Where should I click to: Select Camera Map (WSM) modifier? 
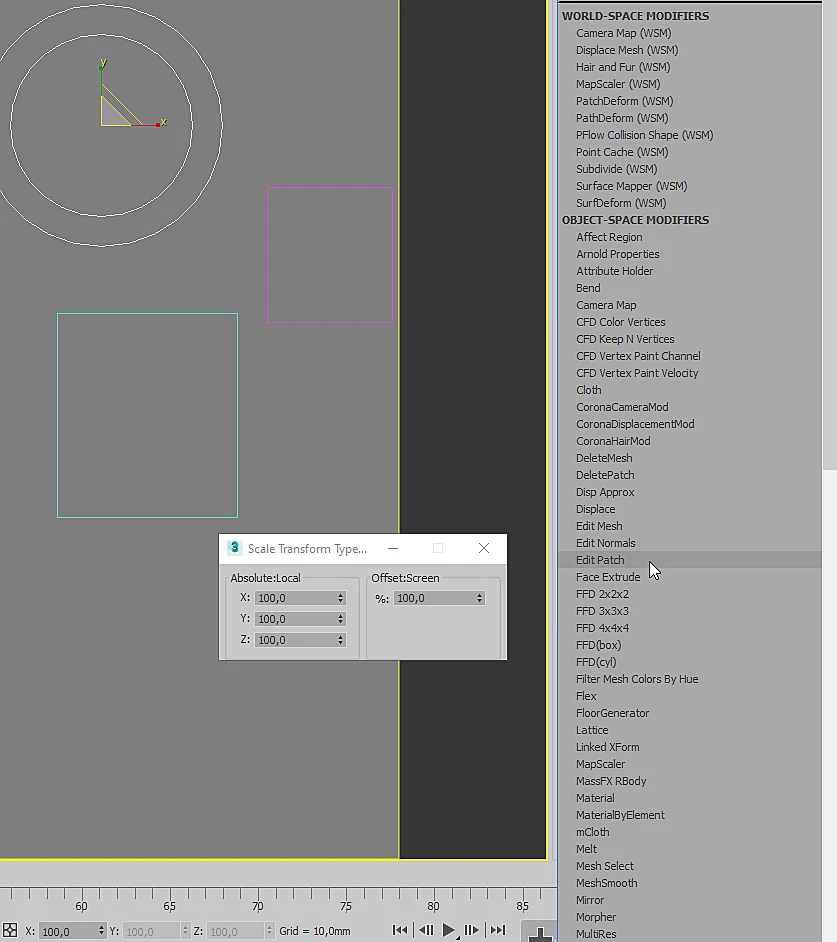623,33
